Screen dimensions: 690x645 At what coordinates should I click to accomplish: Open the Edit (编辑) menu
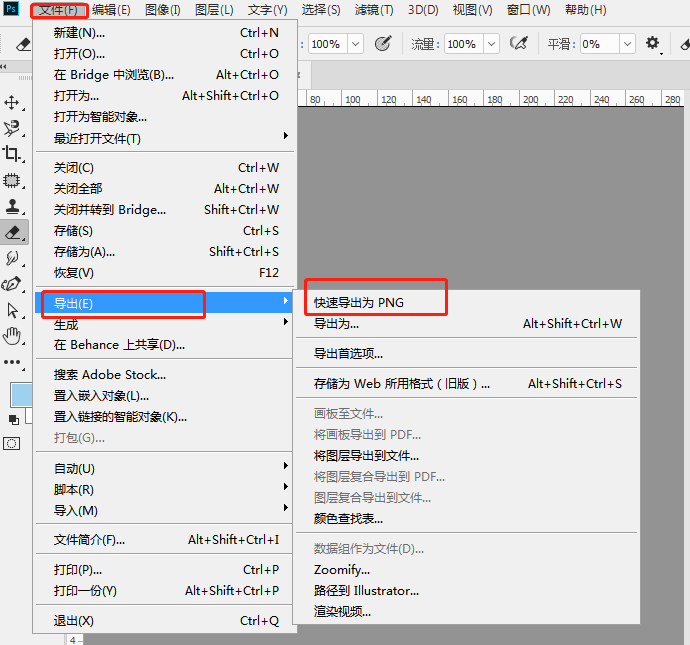111,10
